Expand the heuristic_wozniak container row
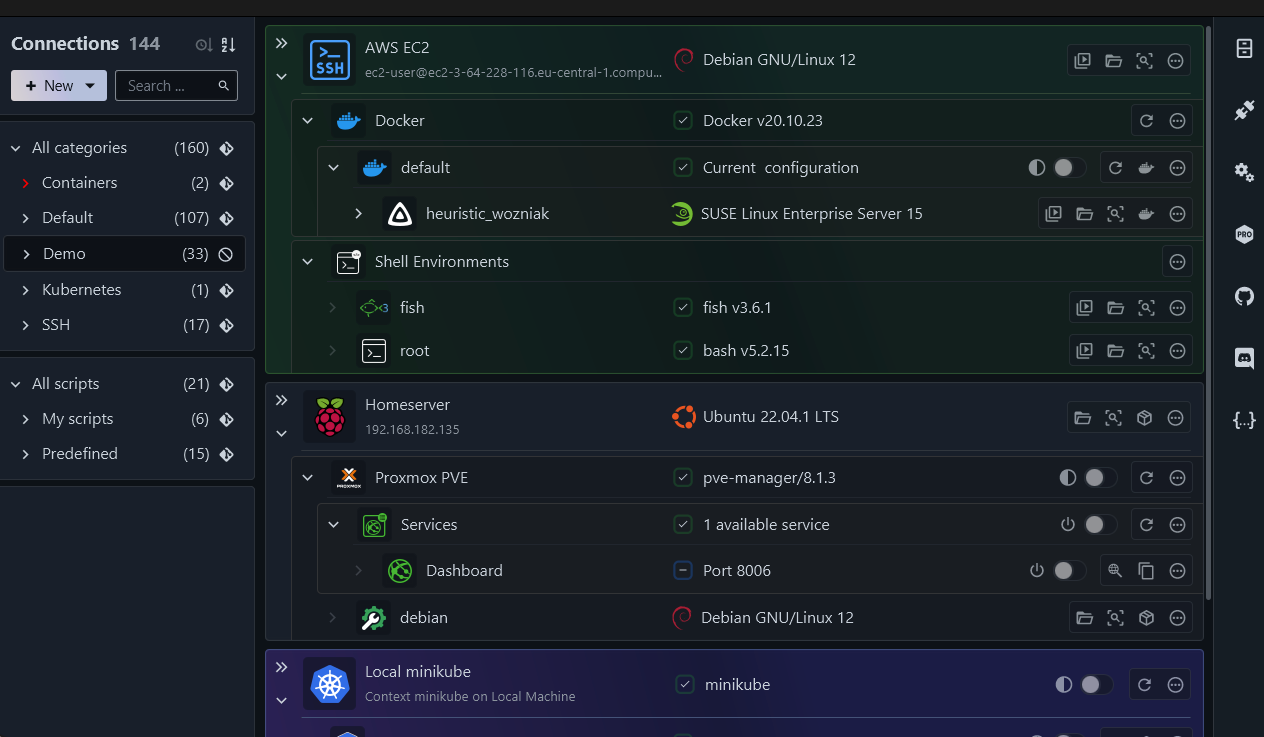The image size is (1264, 737). click(x=359, y=214)
